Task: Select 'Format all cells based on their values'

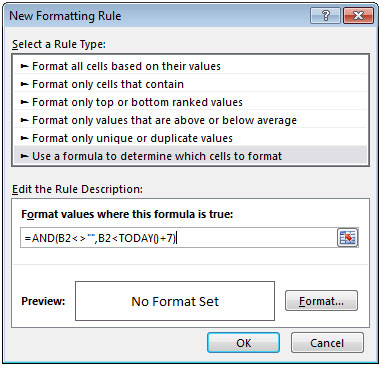Action: (190, 66)
